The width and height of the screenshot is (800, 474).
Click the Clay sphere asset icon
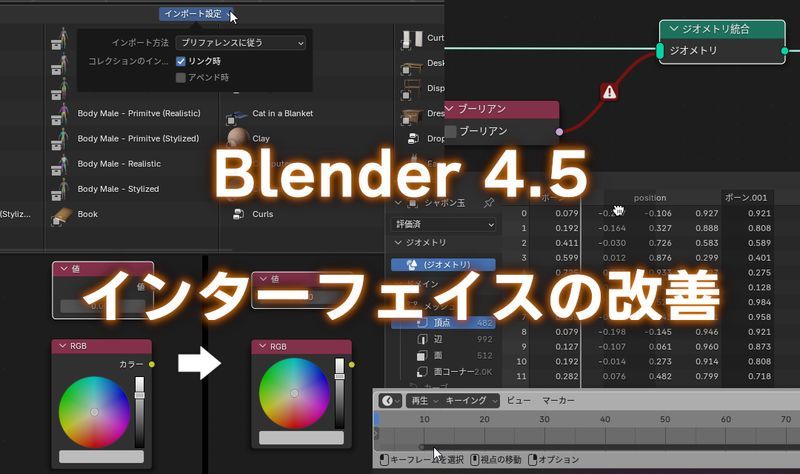[238, 138]
